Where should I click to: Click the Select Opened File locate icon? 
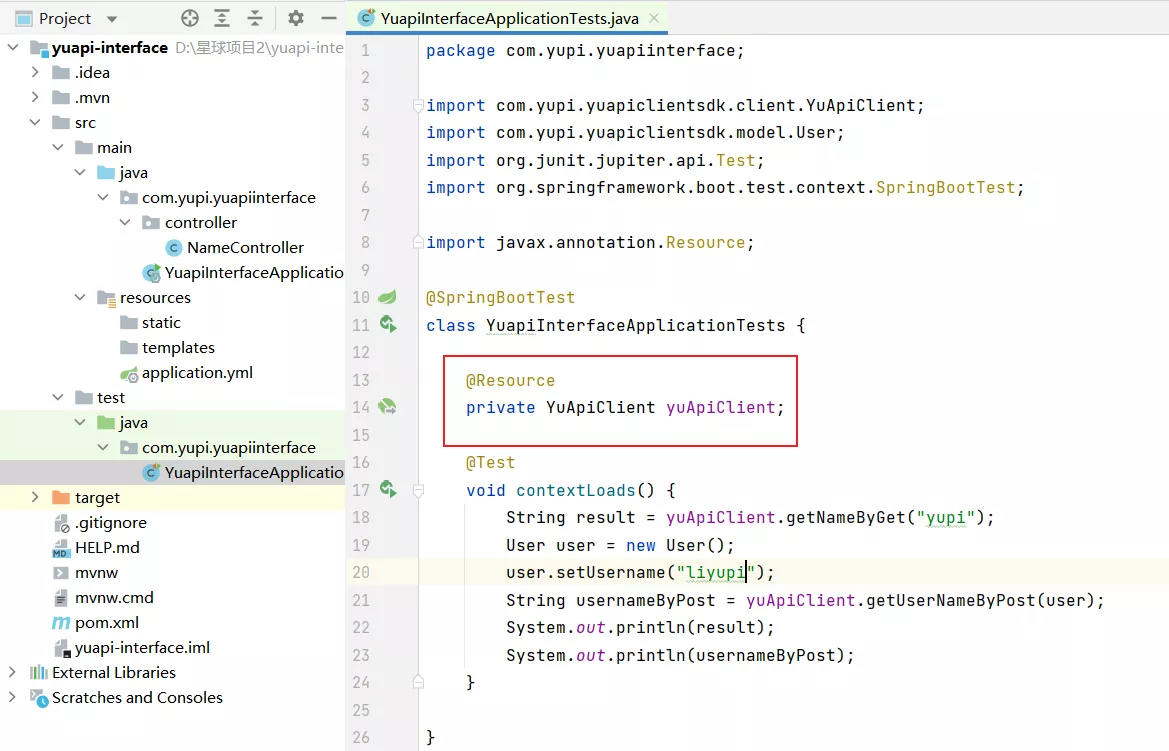coord(190,19)
